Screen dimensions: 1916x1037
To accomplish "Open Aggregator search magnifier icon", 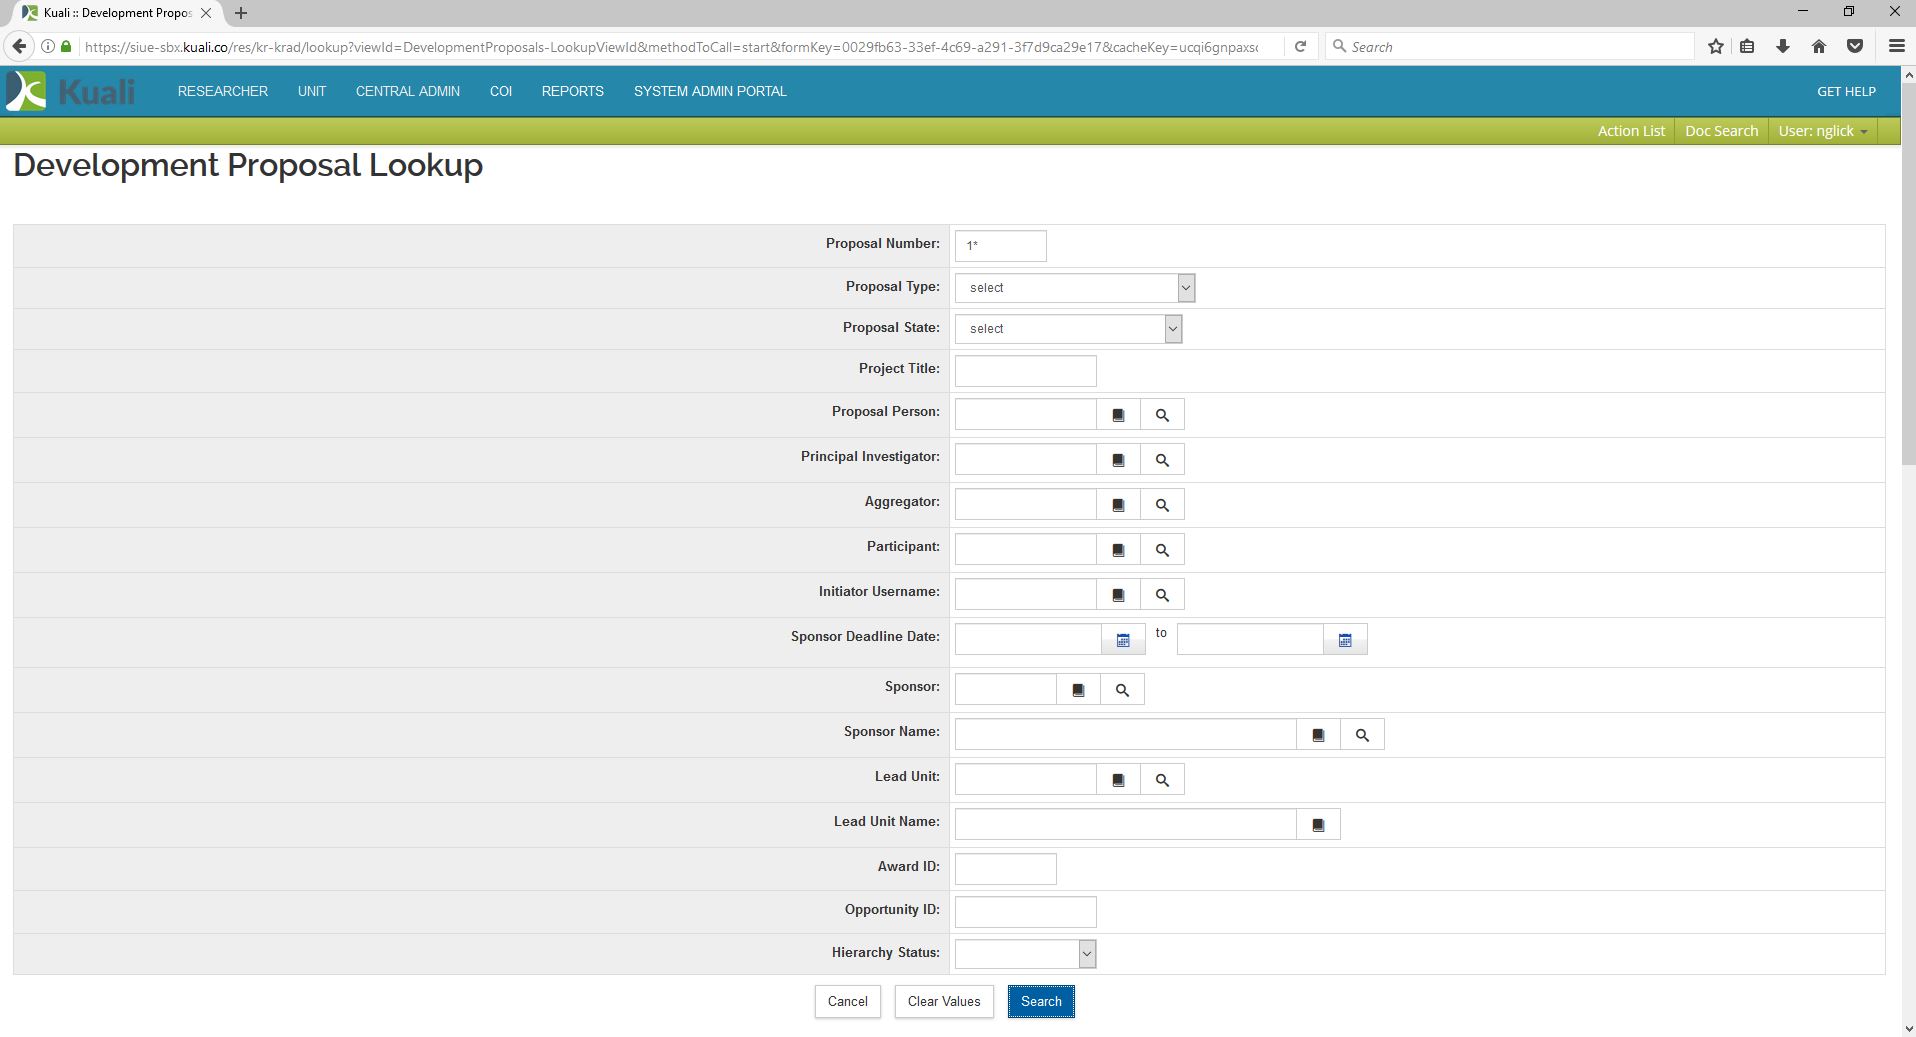I will 1162,505.
